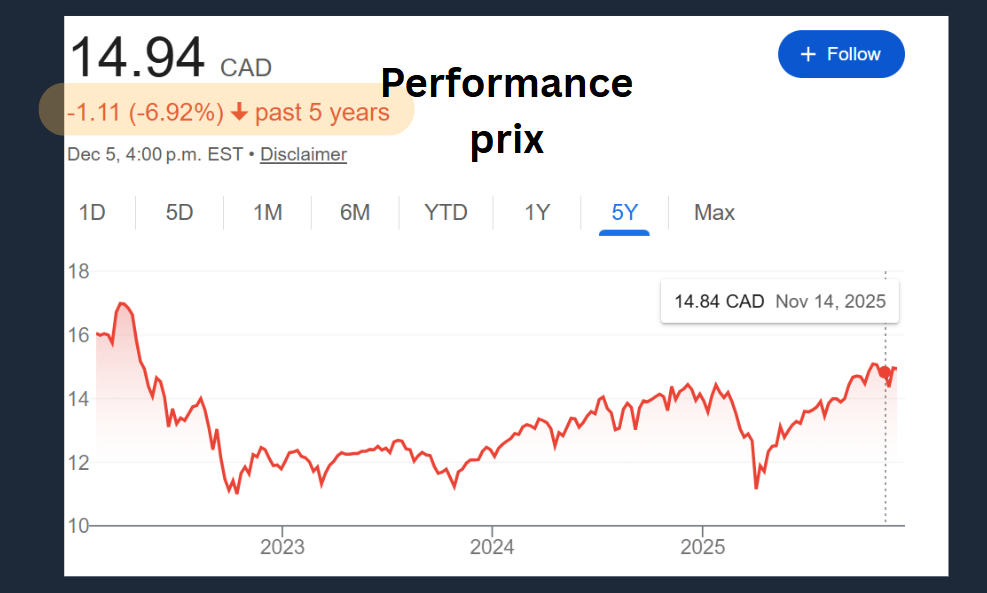Image resolution: width=987 pixels, height=593 pixels.
Task: Toggle the 1Y chart range
Action: (x=536, y=212)
